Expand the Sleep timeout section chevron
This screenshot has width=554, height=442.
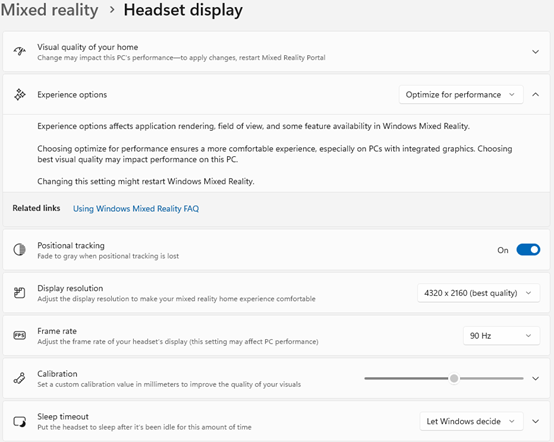point(536,421)
